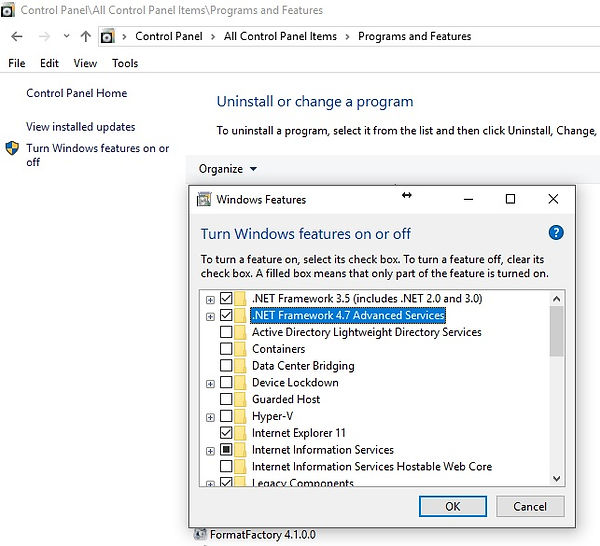The image size is (600, 546).
Task: Enable the Hyper-V checkbox
Action: pos(226,416)
